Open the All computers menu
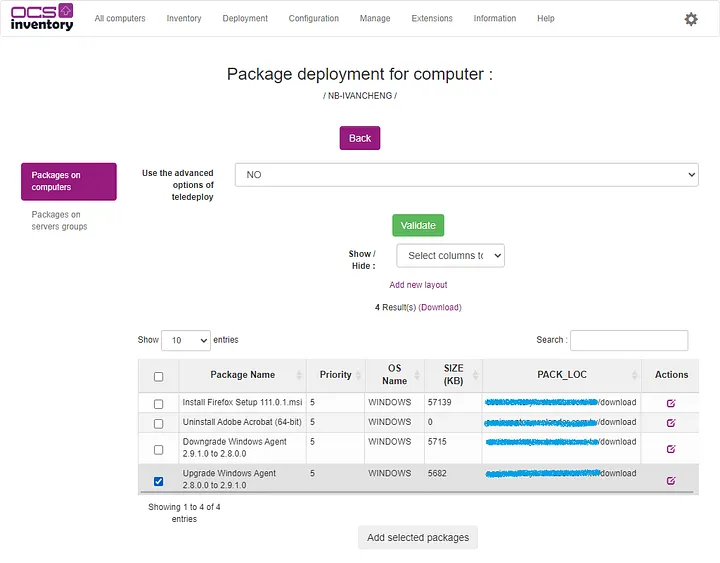Screen dimensions: 720x563 [x=120, y=18]
